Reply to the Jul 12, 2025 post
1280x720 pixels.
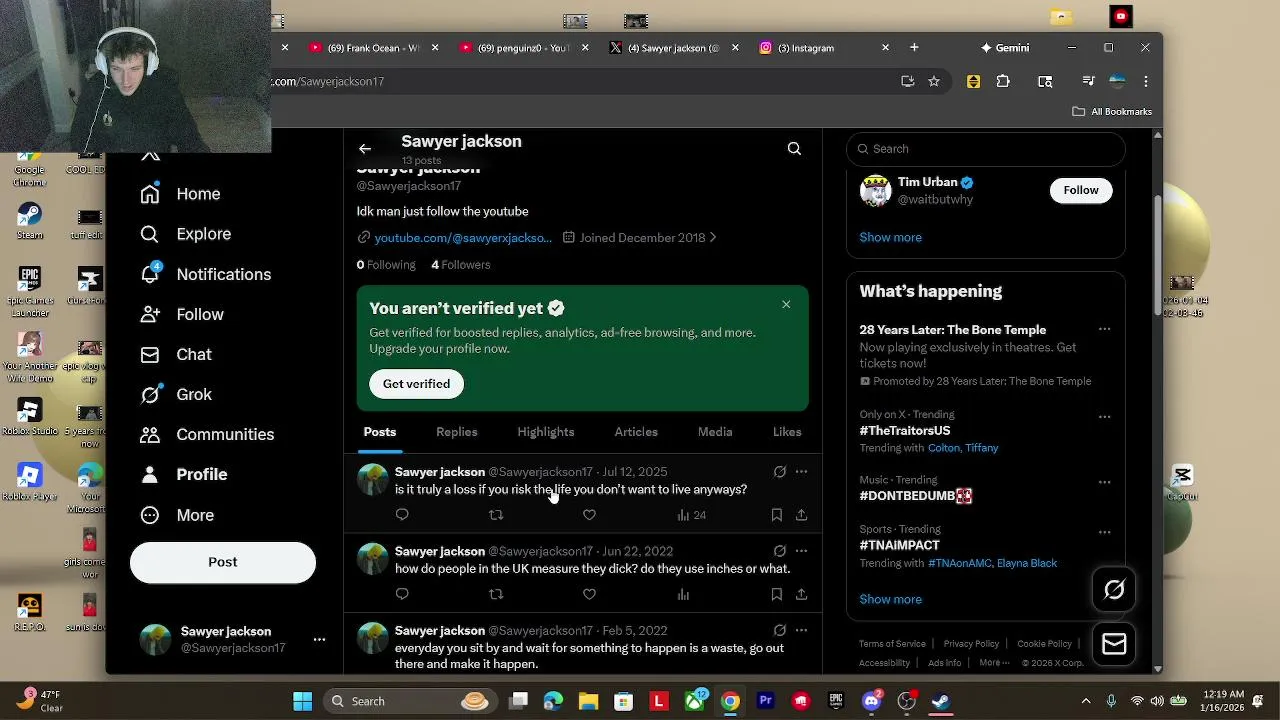point(402,515)
